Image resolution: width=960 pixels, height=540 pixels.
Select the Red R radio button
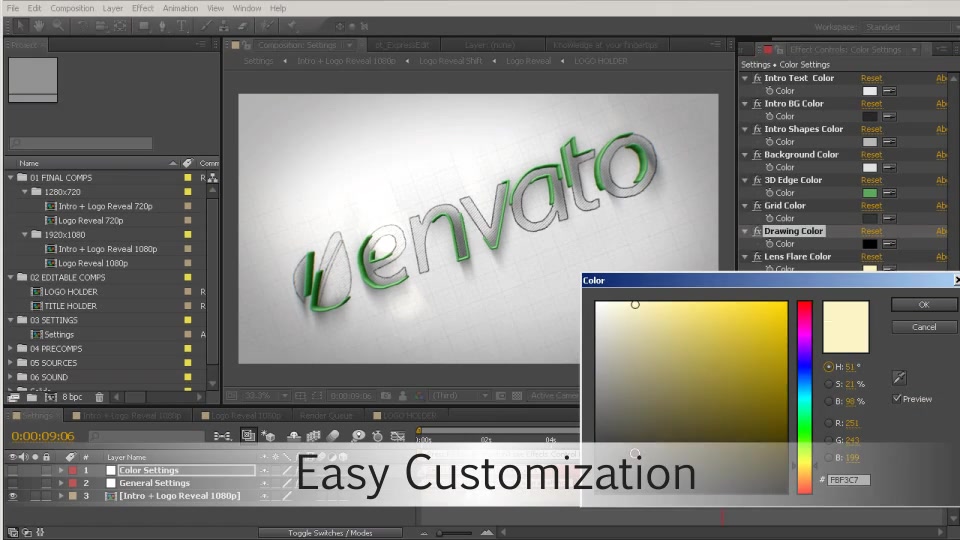(x=828, y=423)
